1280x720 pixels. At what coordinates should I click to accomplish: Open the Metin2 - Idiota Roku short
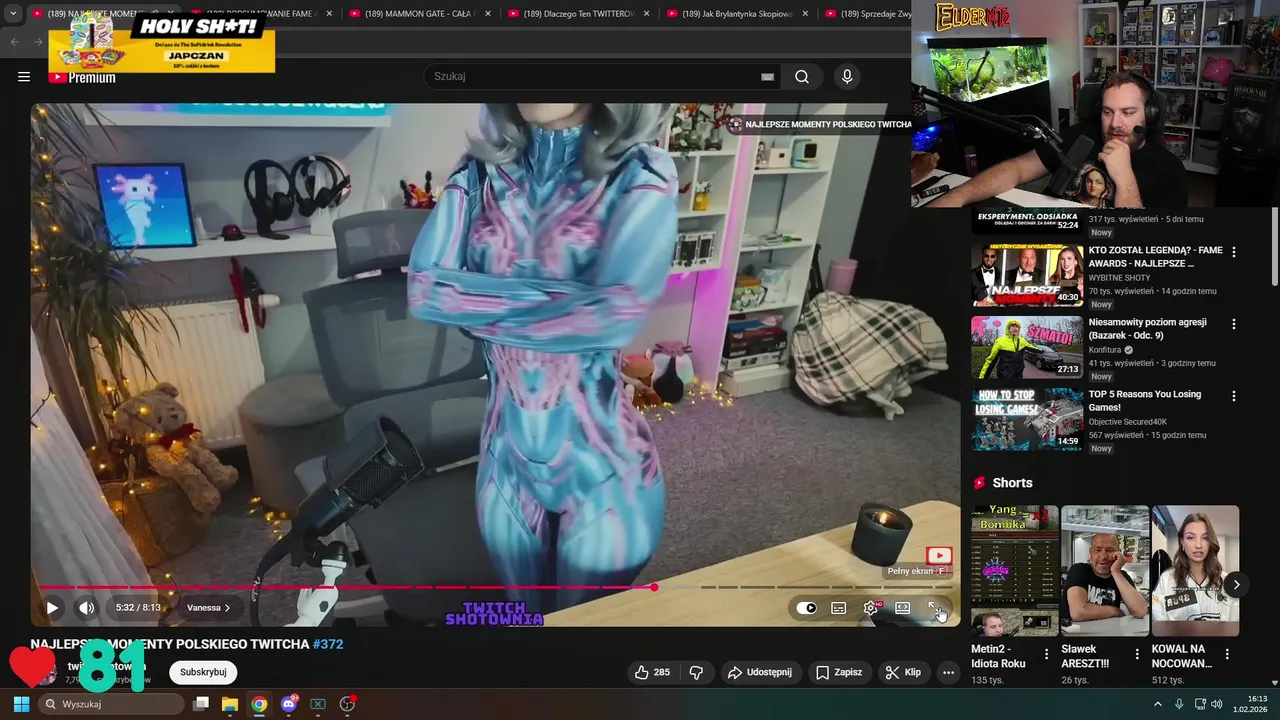pyautogui.click(x=1015, y=570)
